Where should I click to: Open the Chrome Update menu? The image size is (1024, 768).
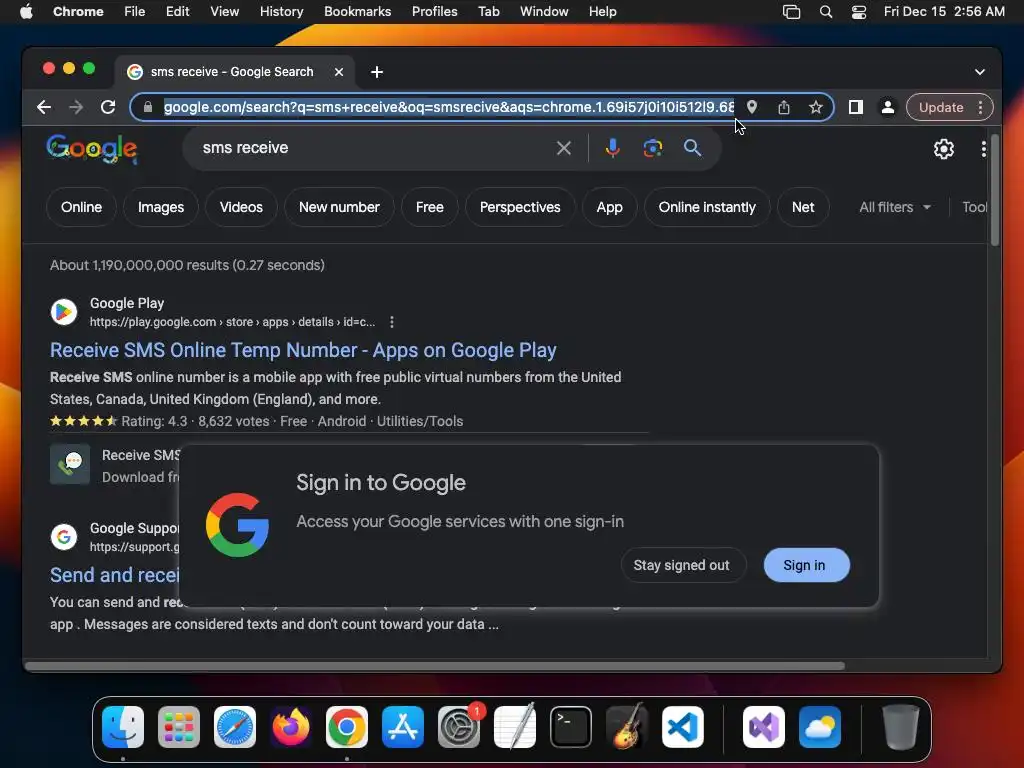(950, 107)
